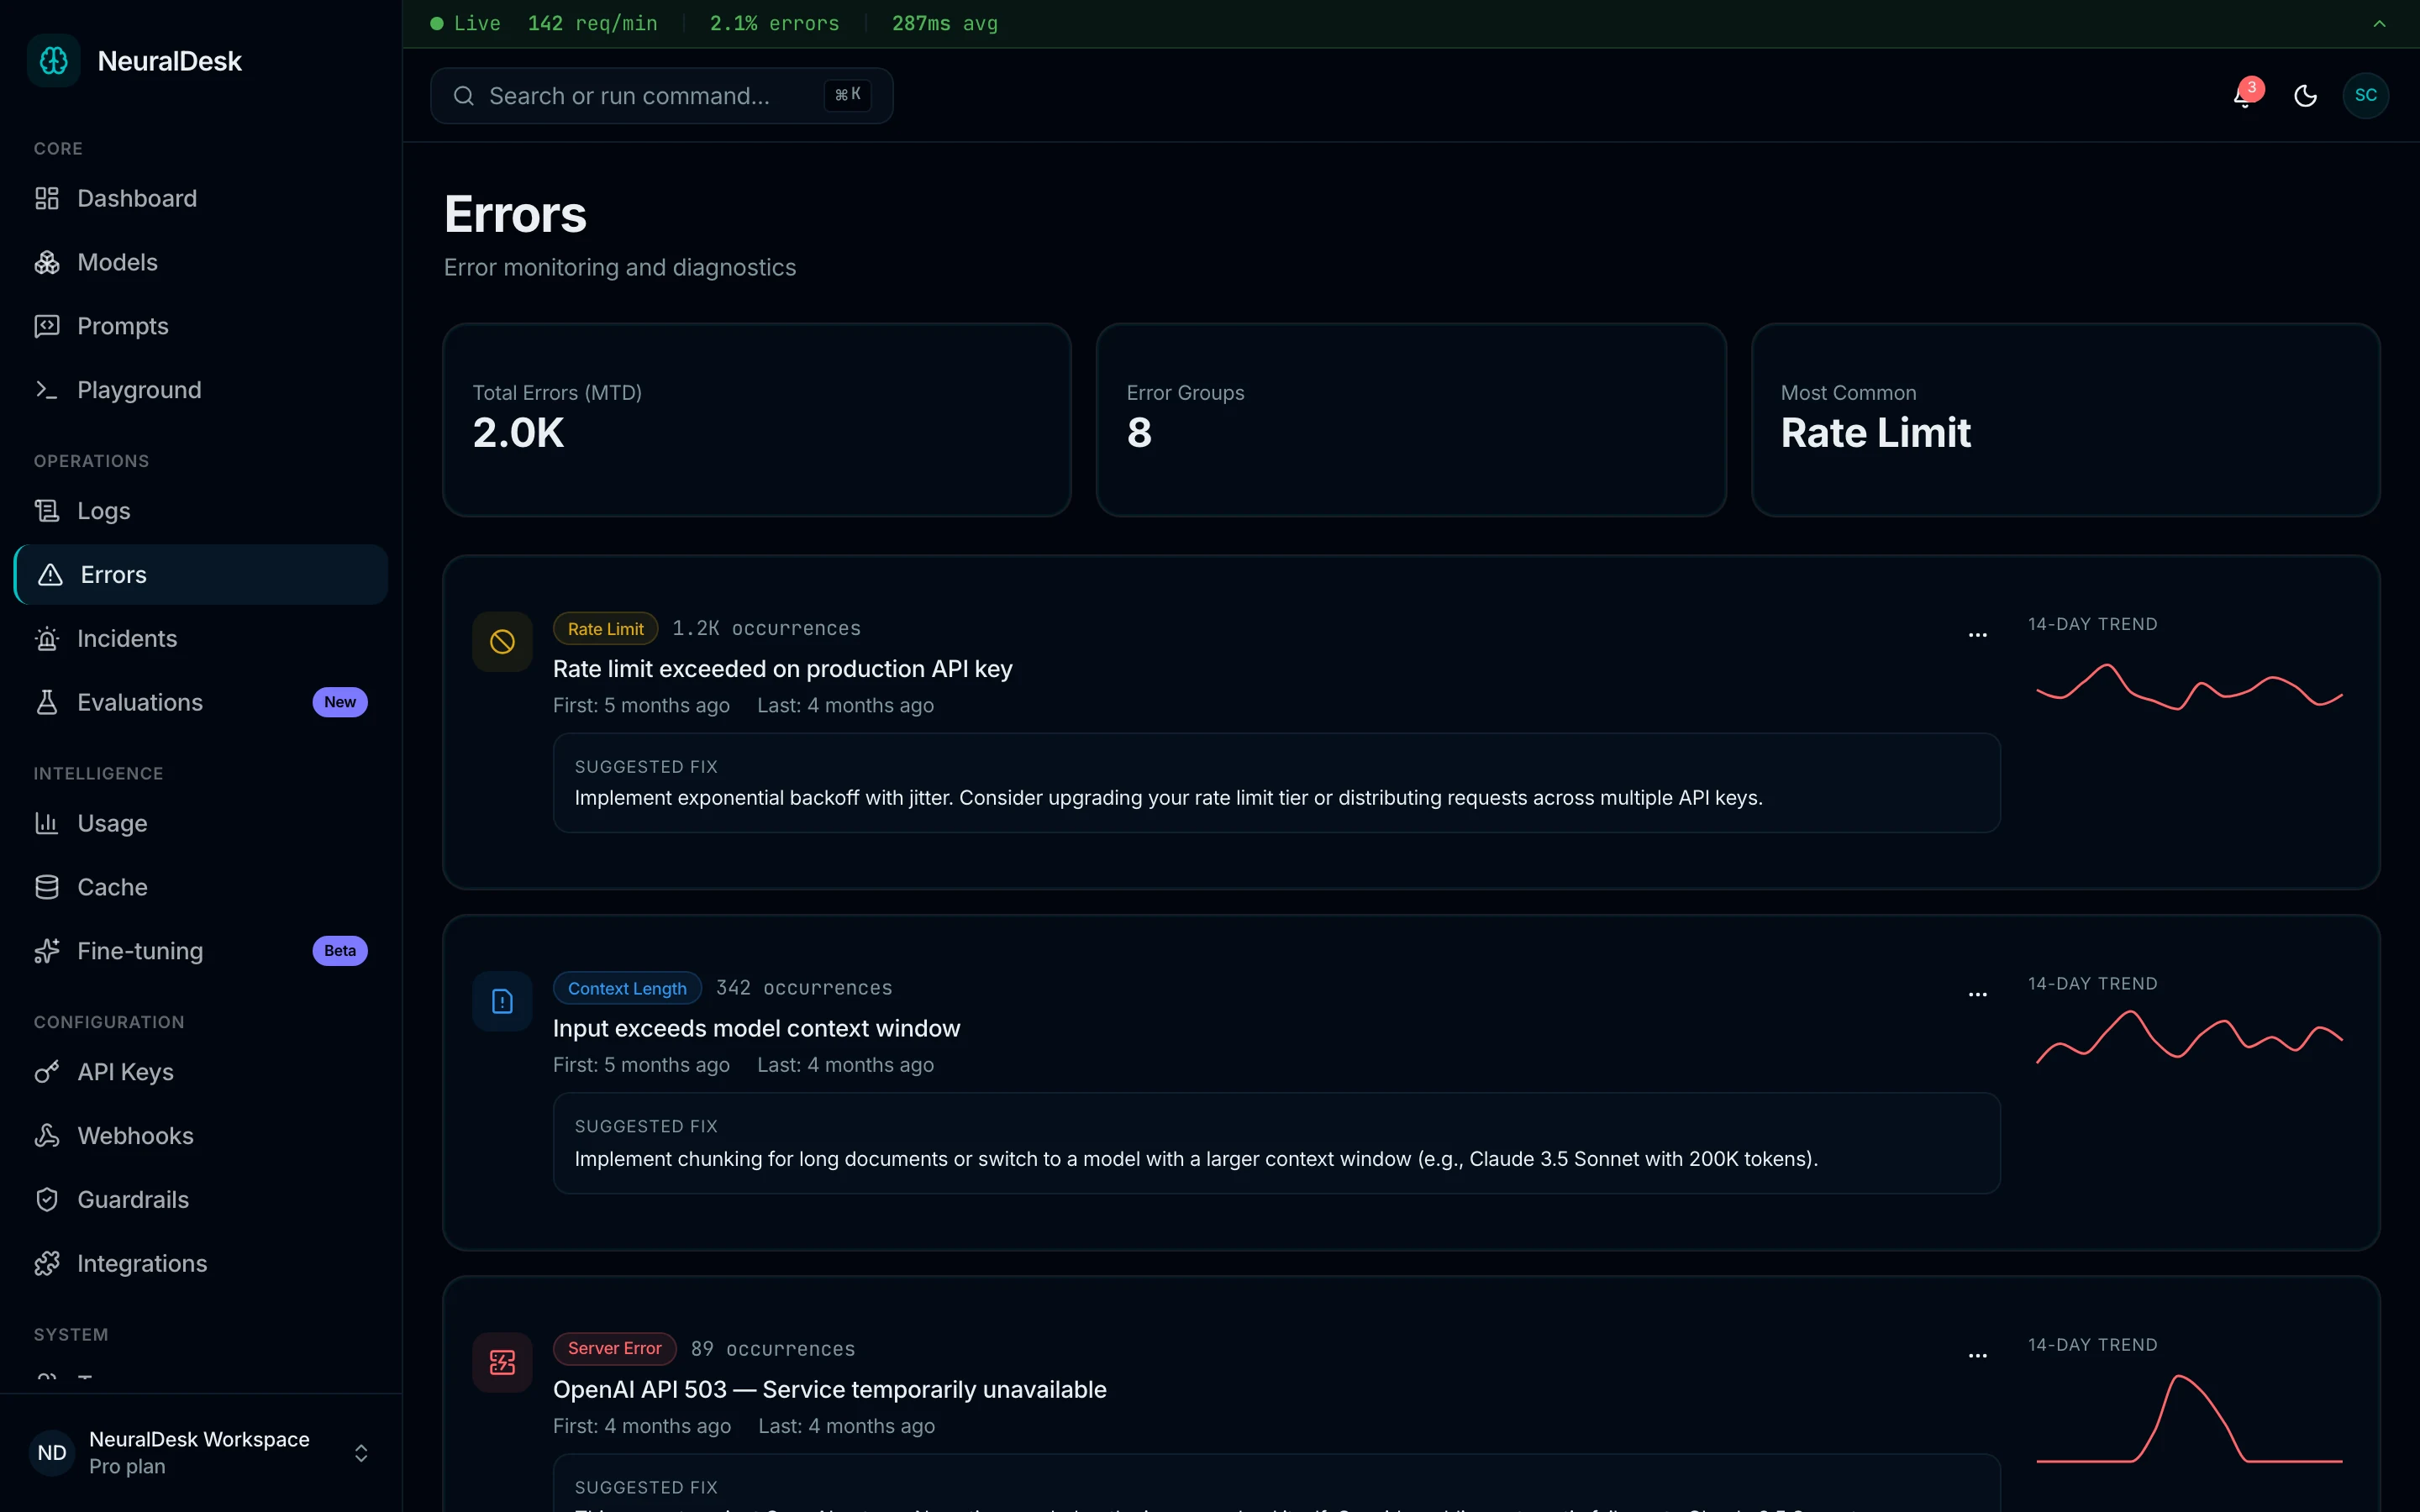Screen dimensions: 2420x1512
Task: Click the NeuralDesk brain logo icon
Action: pos(54,61)
